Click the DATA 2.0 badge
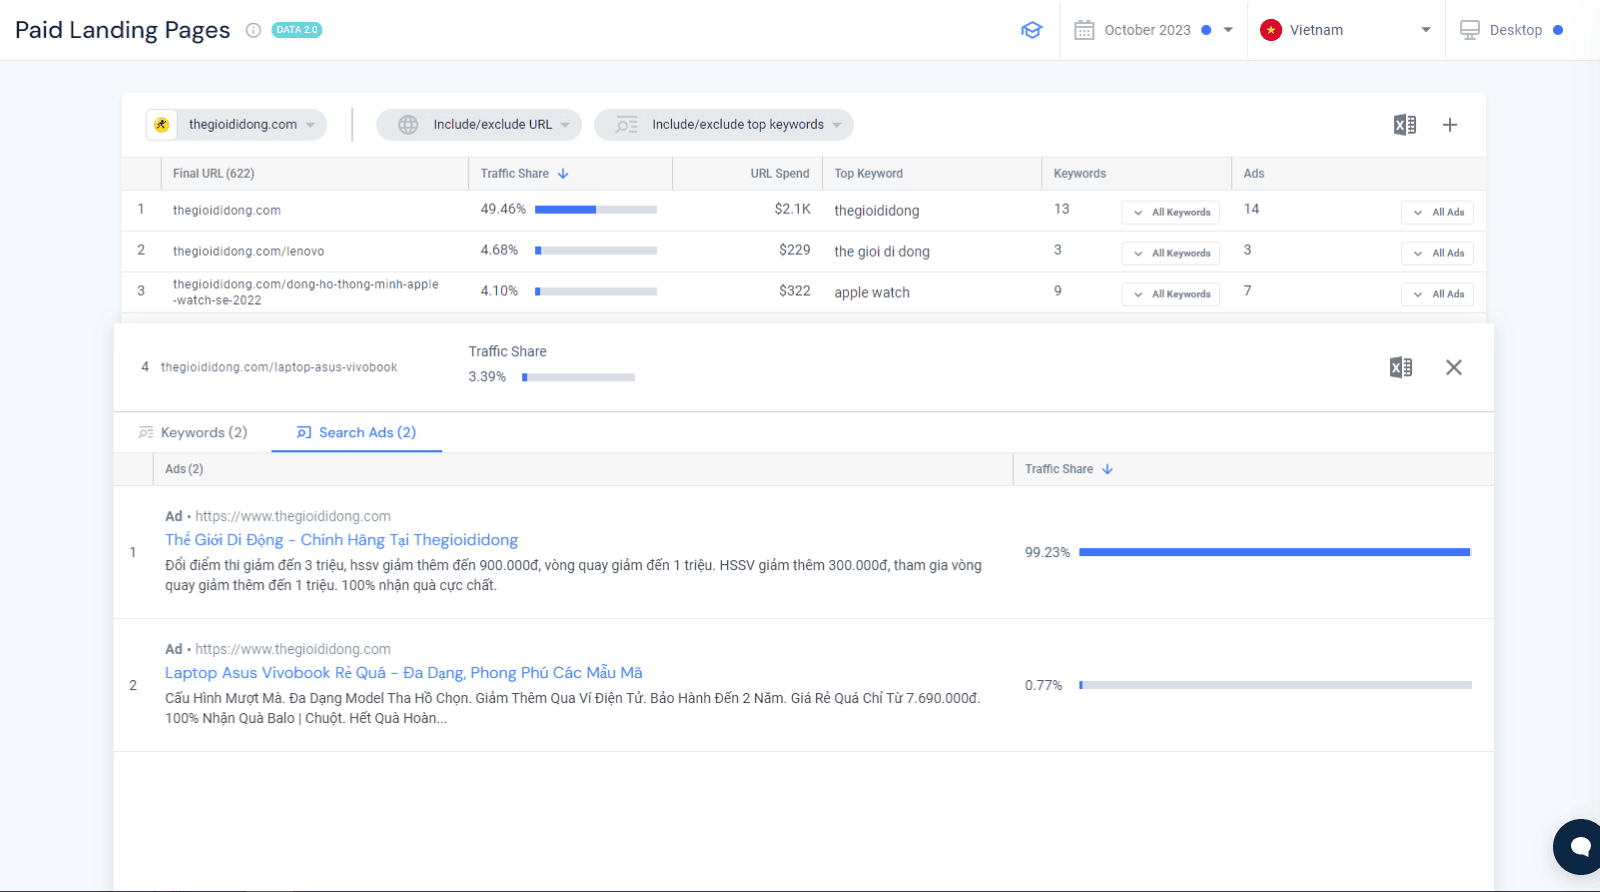The image size is (1600, 892). click(297, 30)
